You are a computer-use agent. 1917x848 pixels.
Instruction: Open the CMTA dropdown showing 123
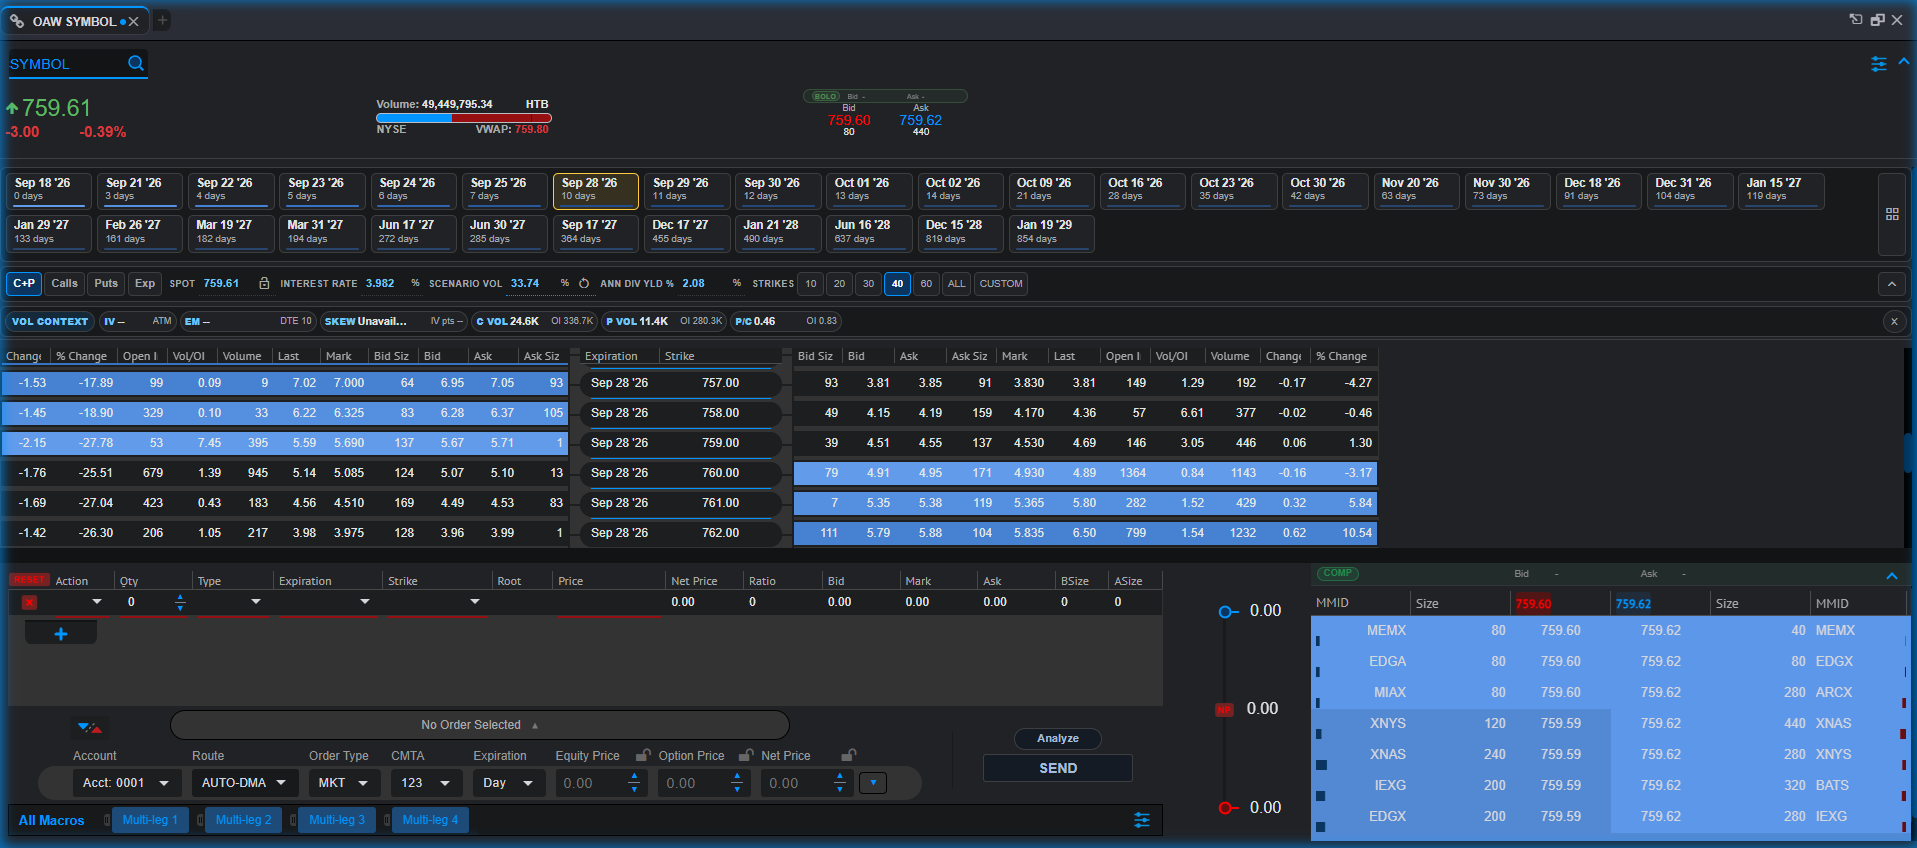point(425,783)
